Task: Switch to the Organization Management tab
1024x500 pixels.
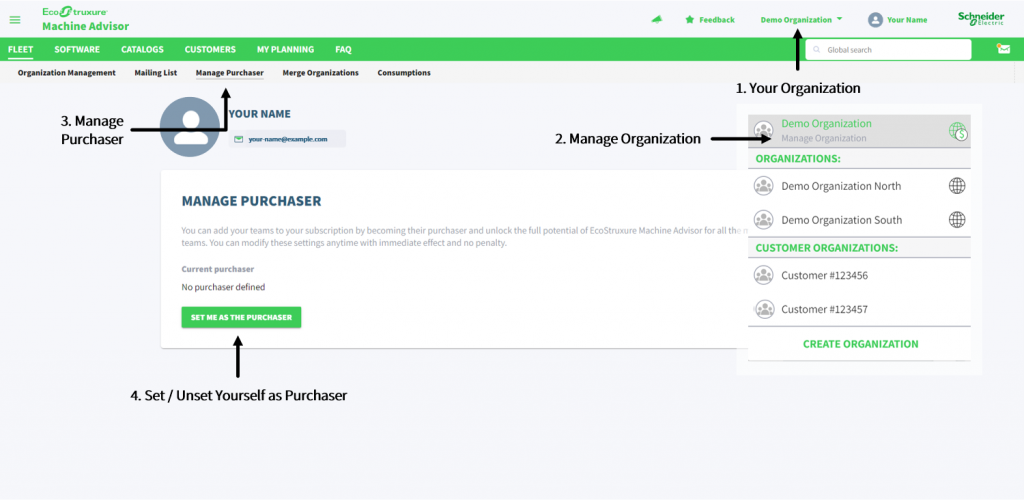Action: pyautogui.click(x=67, y=72)
